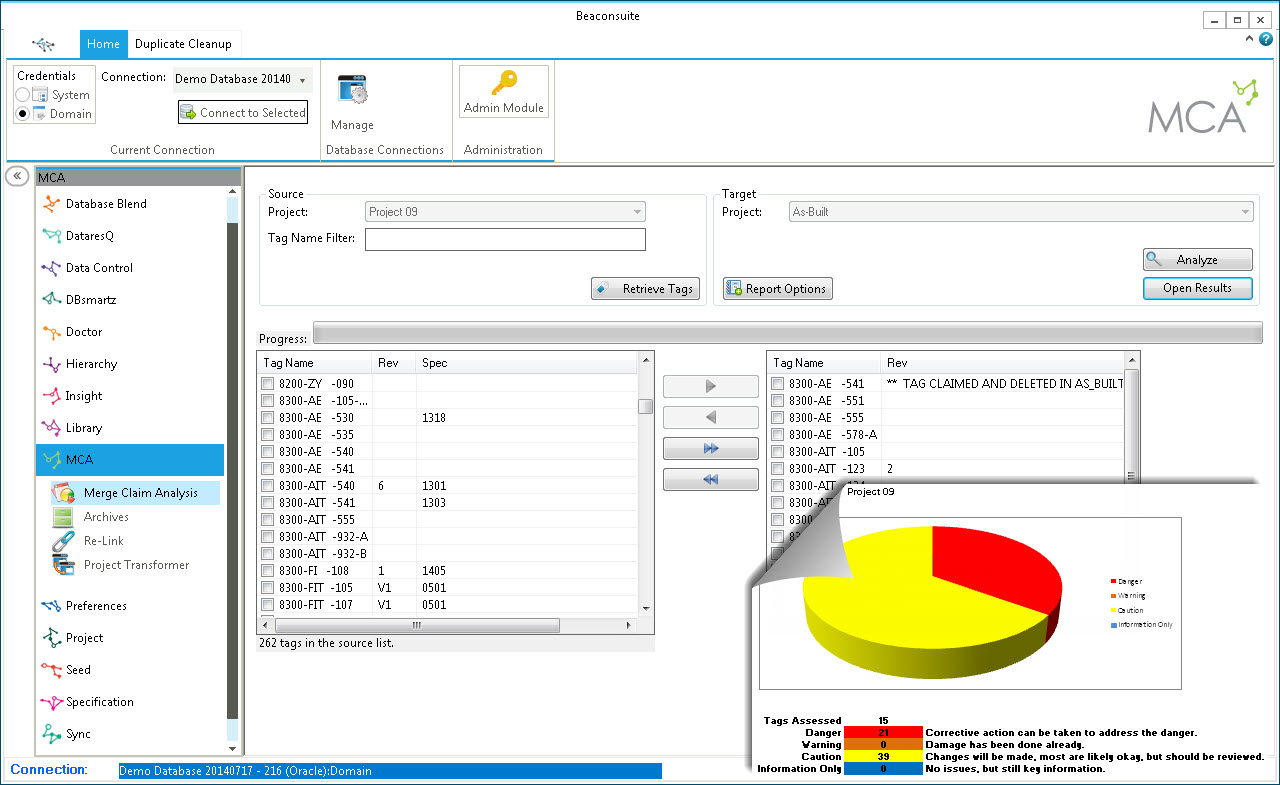1280x785 pixels.
Task: Sort target list by Tag Name column
Action: pyautogui.click(x=824, y=363)
